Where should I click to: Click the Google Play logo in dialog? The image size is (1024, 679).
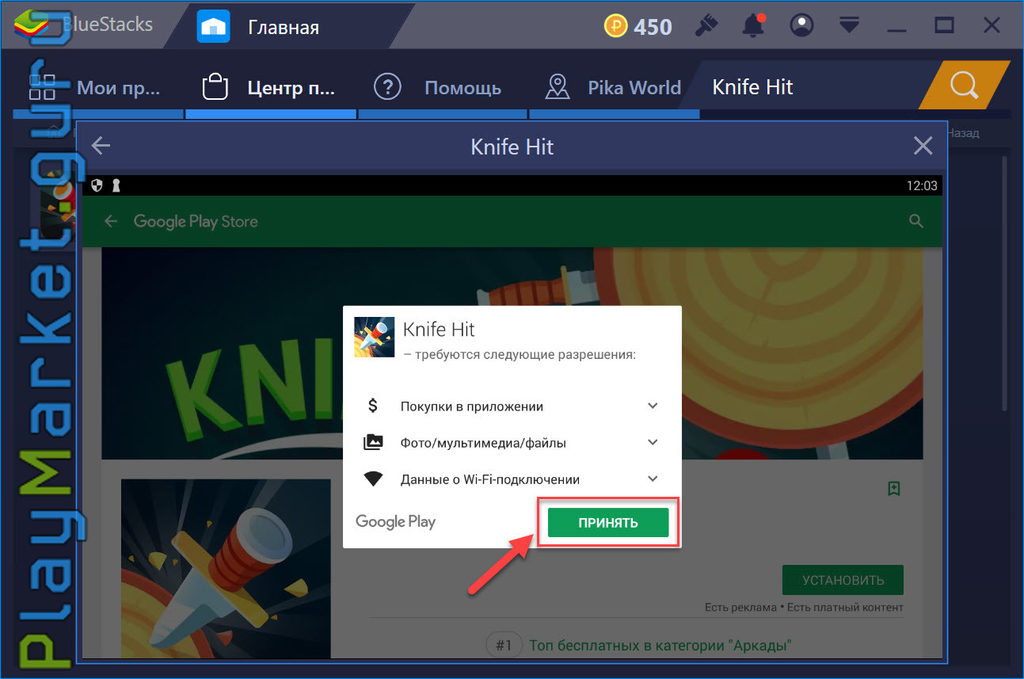[395, 522]
